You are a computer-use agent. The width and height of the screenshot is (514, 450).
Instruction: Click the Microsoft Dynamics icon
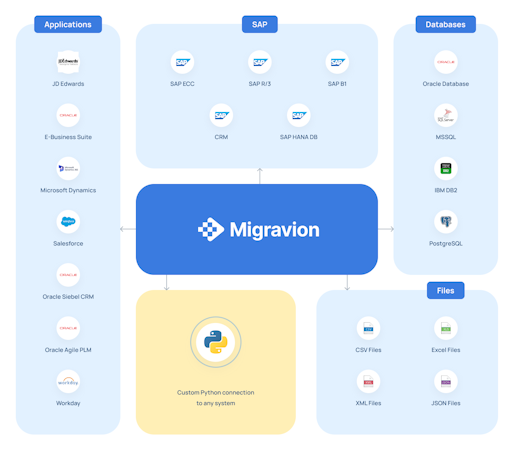(68, 168)
